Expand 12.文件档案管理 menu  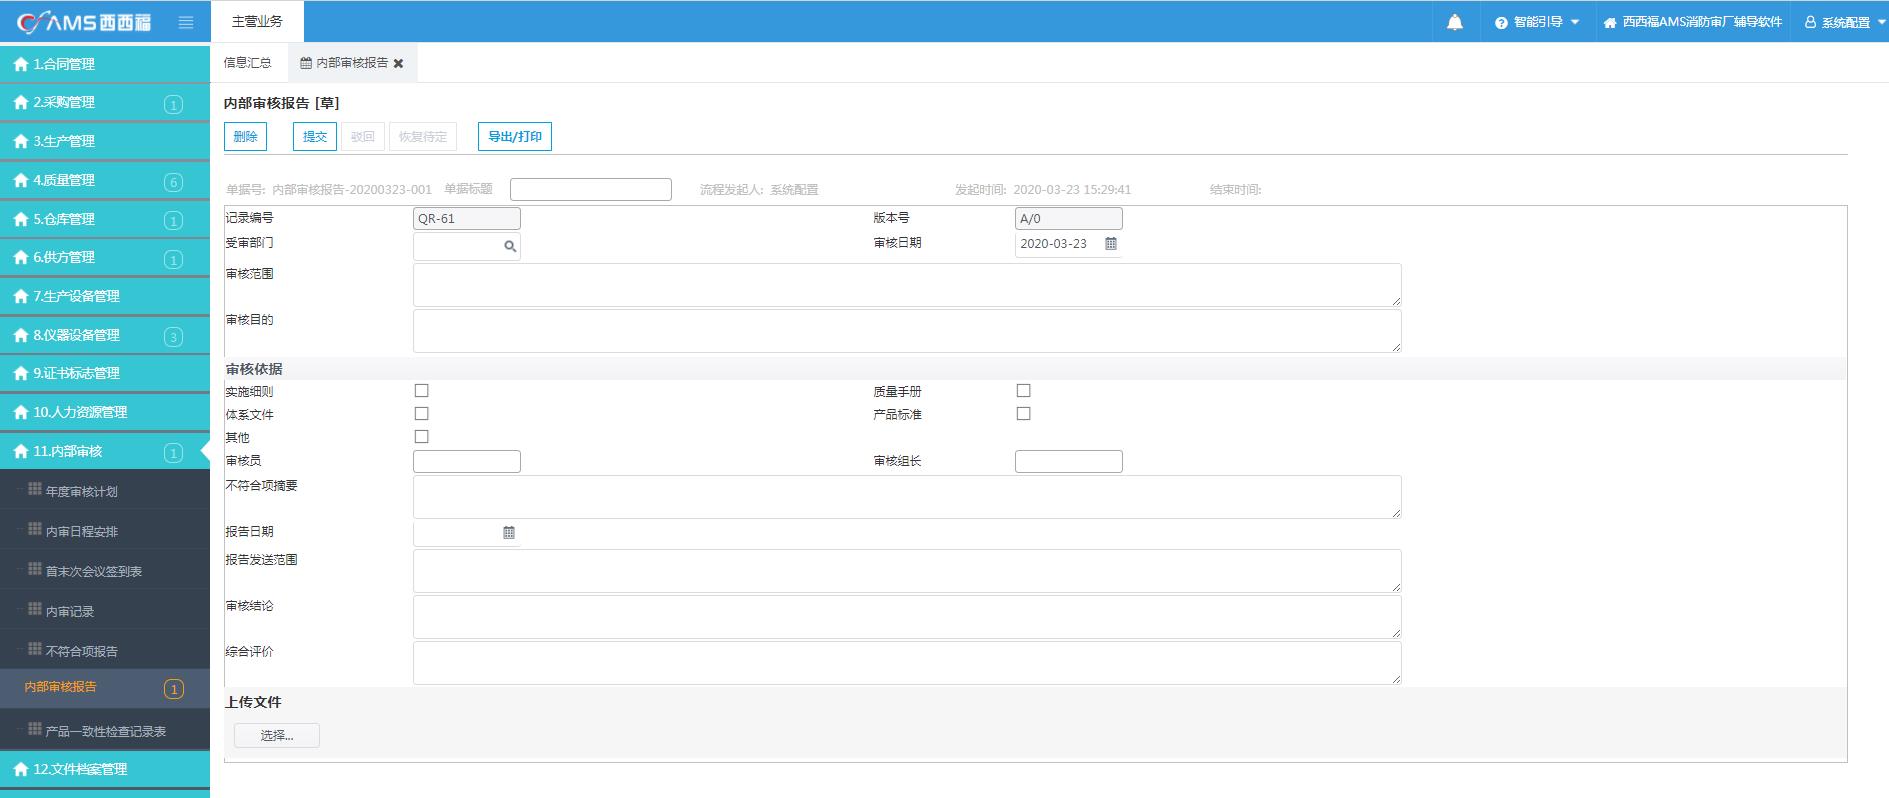105,769
